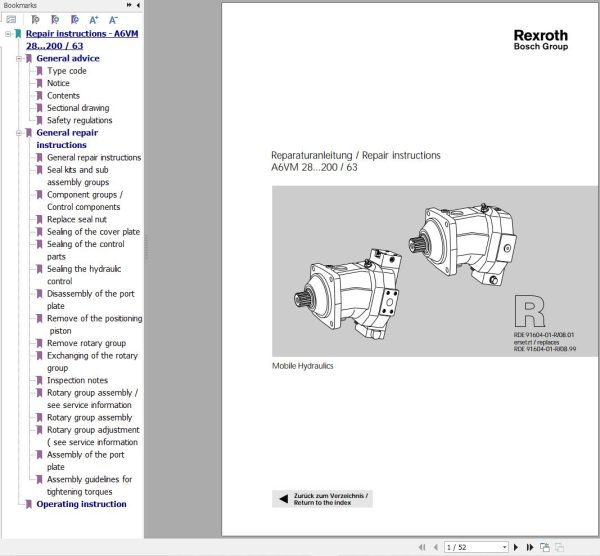Increase bookmark font size with A+
This screenshot has height=556, width=600.
[94, 20]
